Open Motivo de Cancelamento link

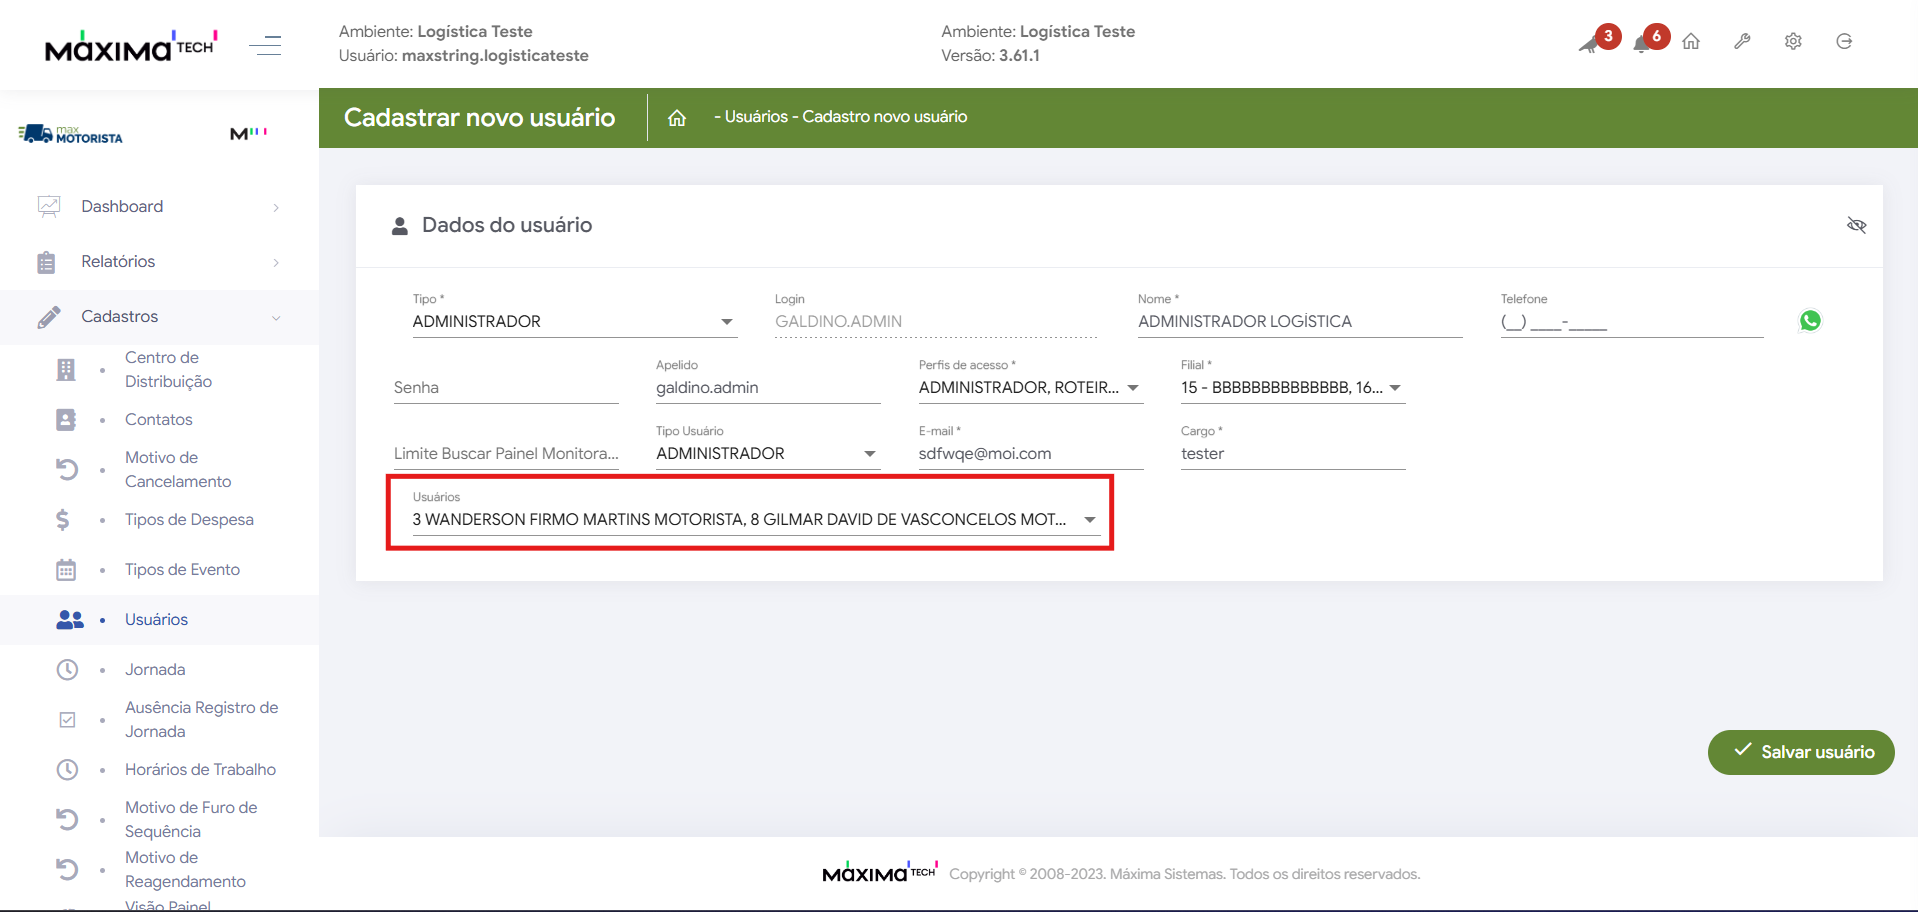point(178,470)
